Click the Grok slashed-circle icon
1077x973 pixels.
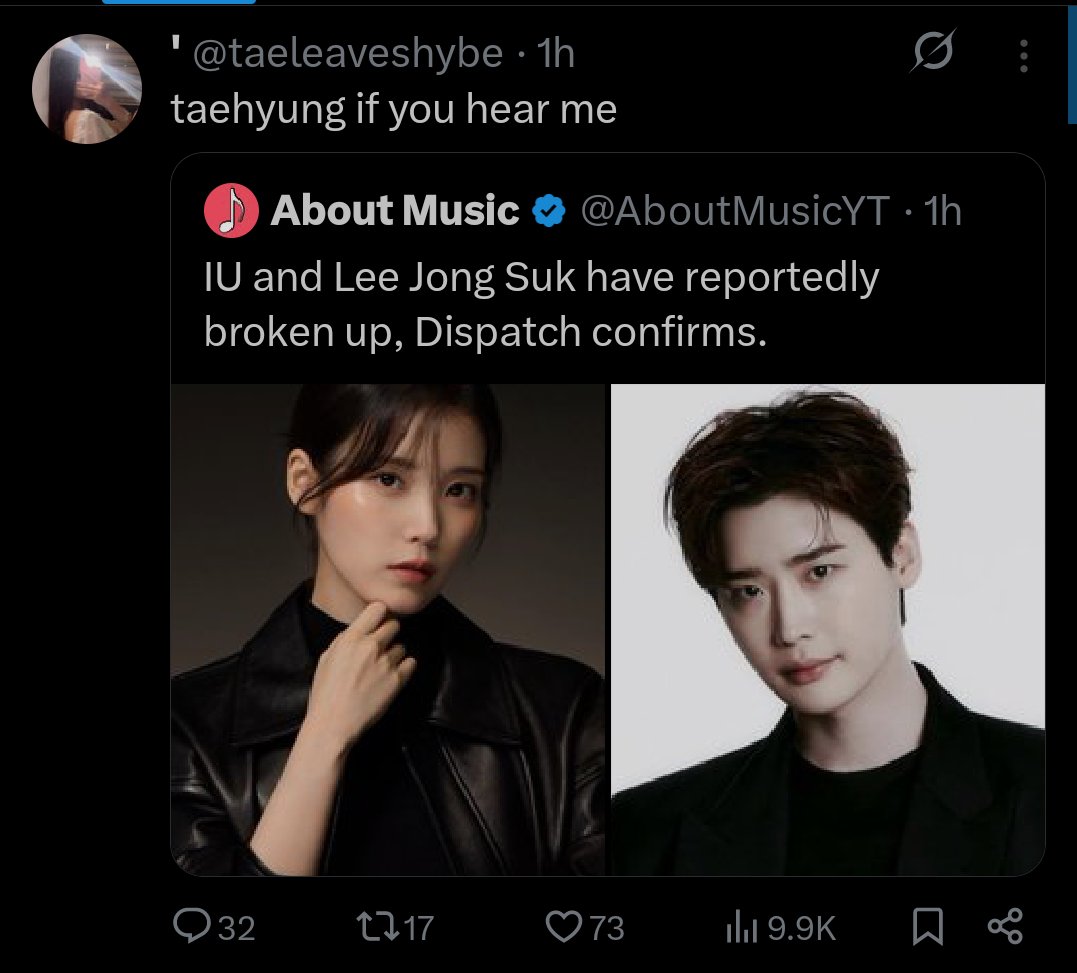pyautogui.click(x=933, y=51)
